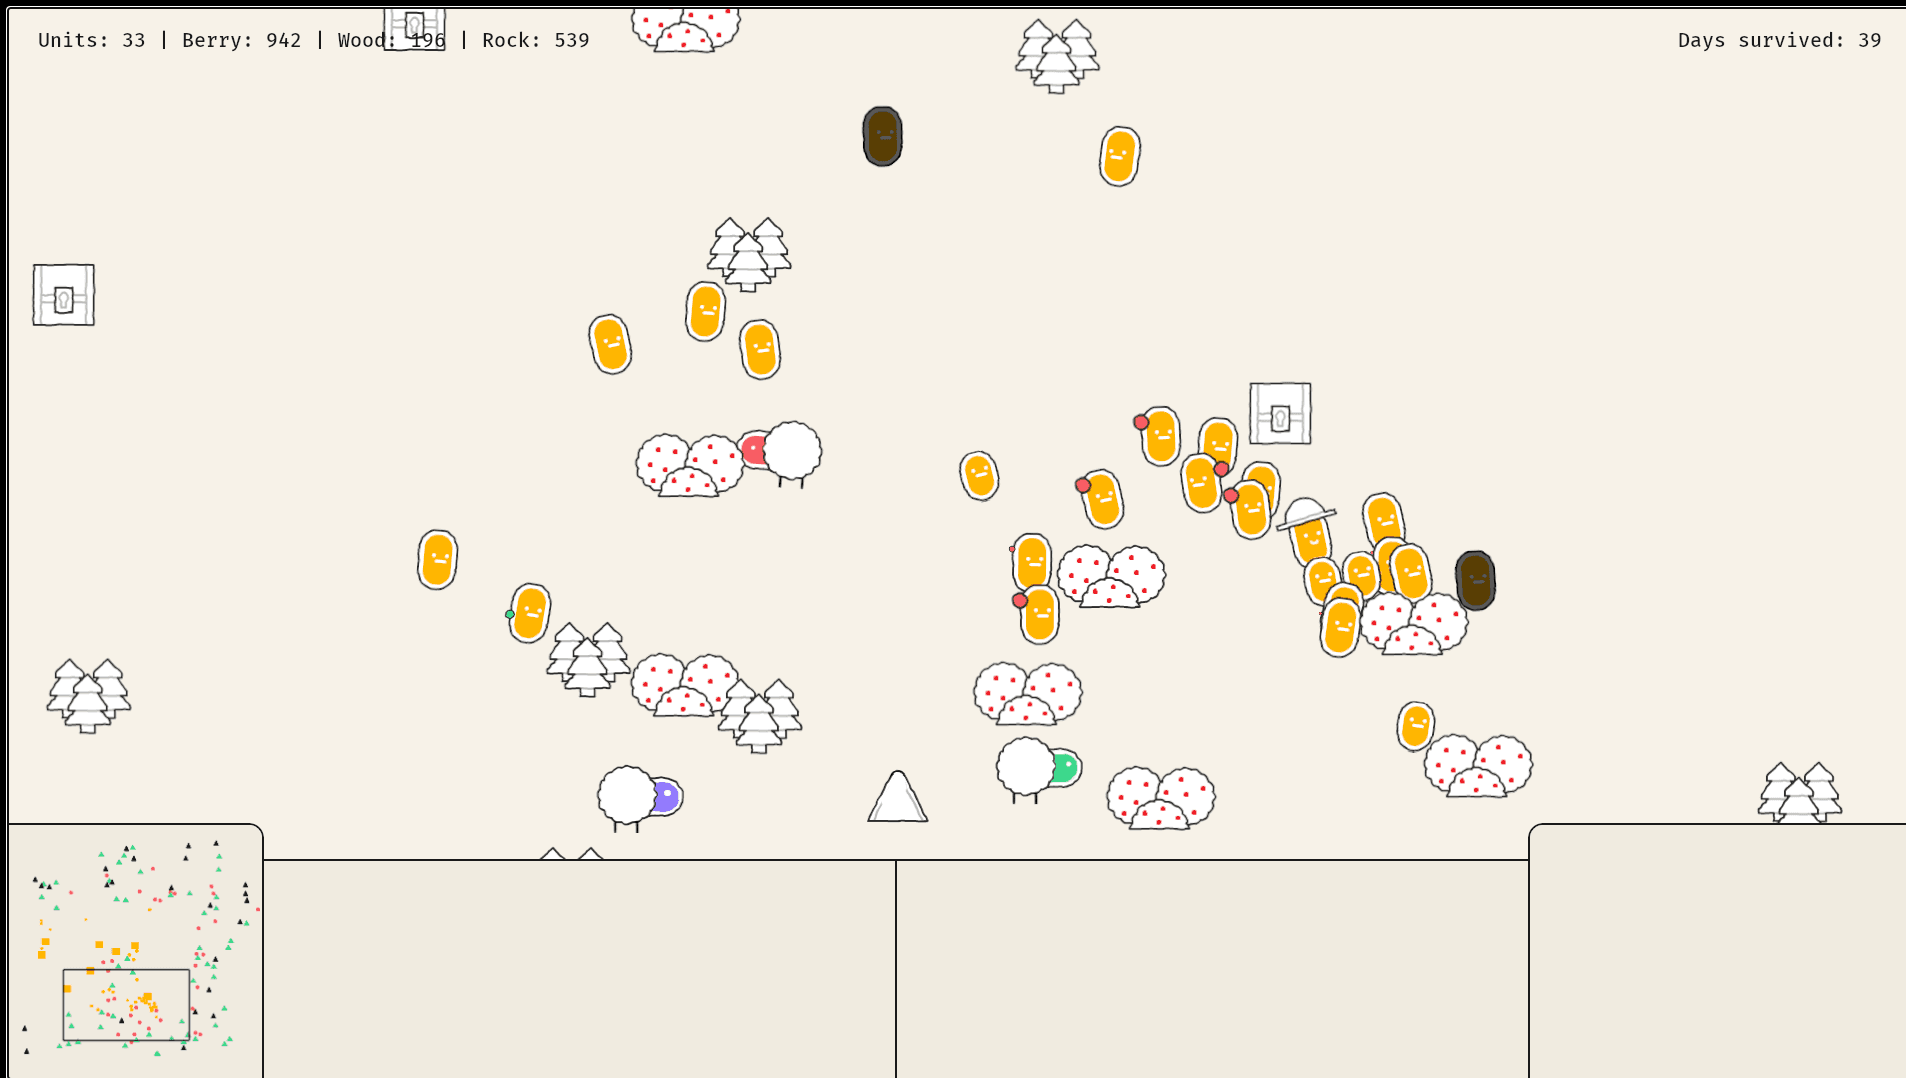Click the pine trees at the bottom right corner
Image resolution: width=1906 pixels, height=1078 pixels.
point(1799,793)
